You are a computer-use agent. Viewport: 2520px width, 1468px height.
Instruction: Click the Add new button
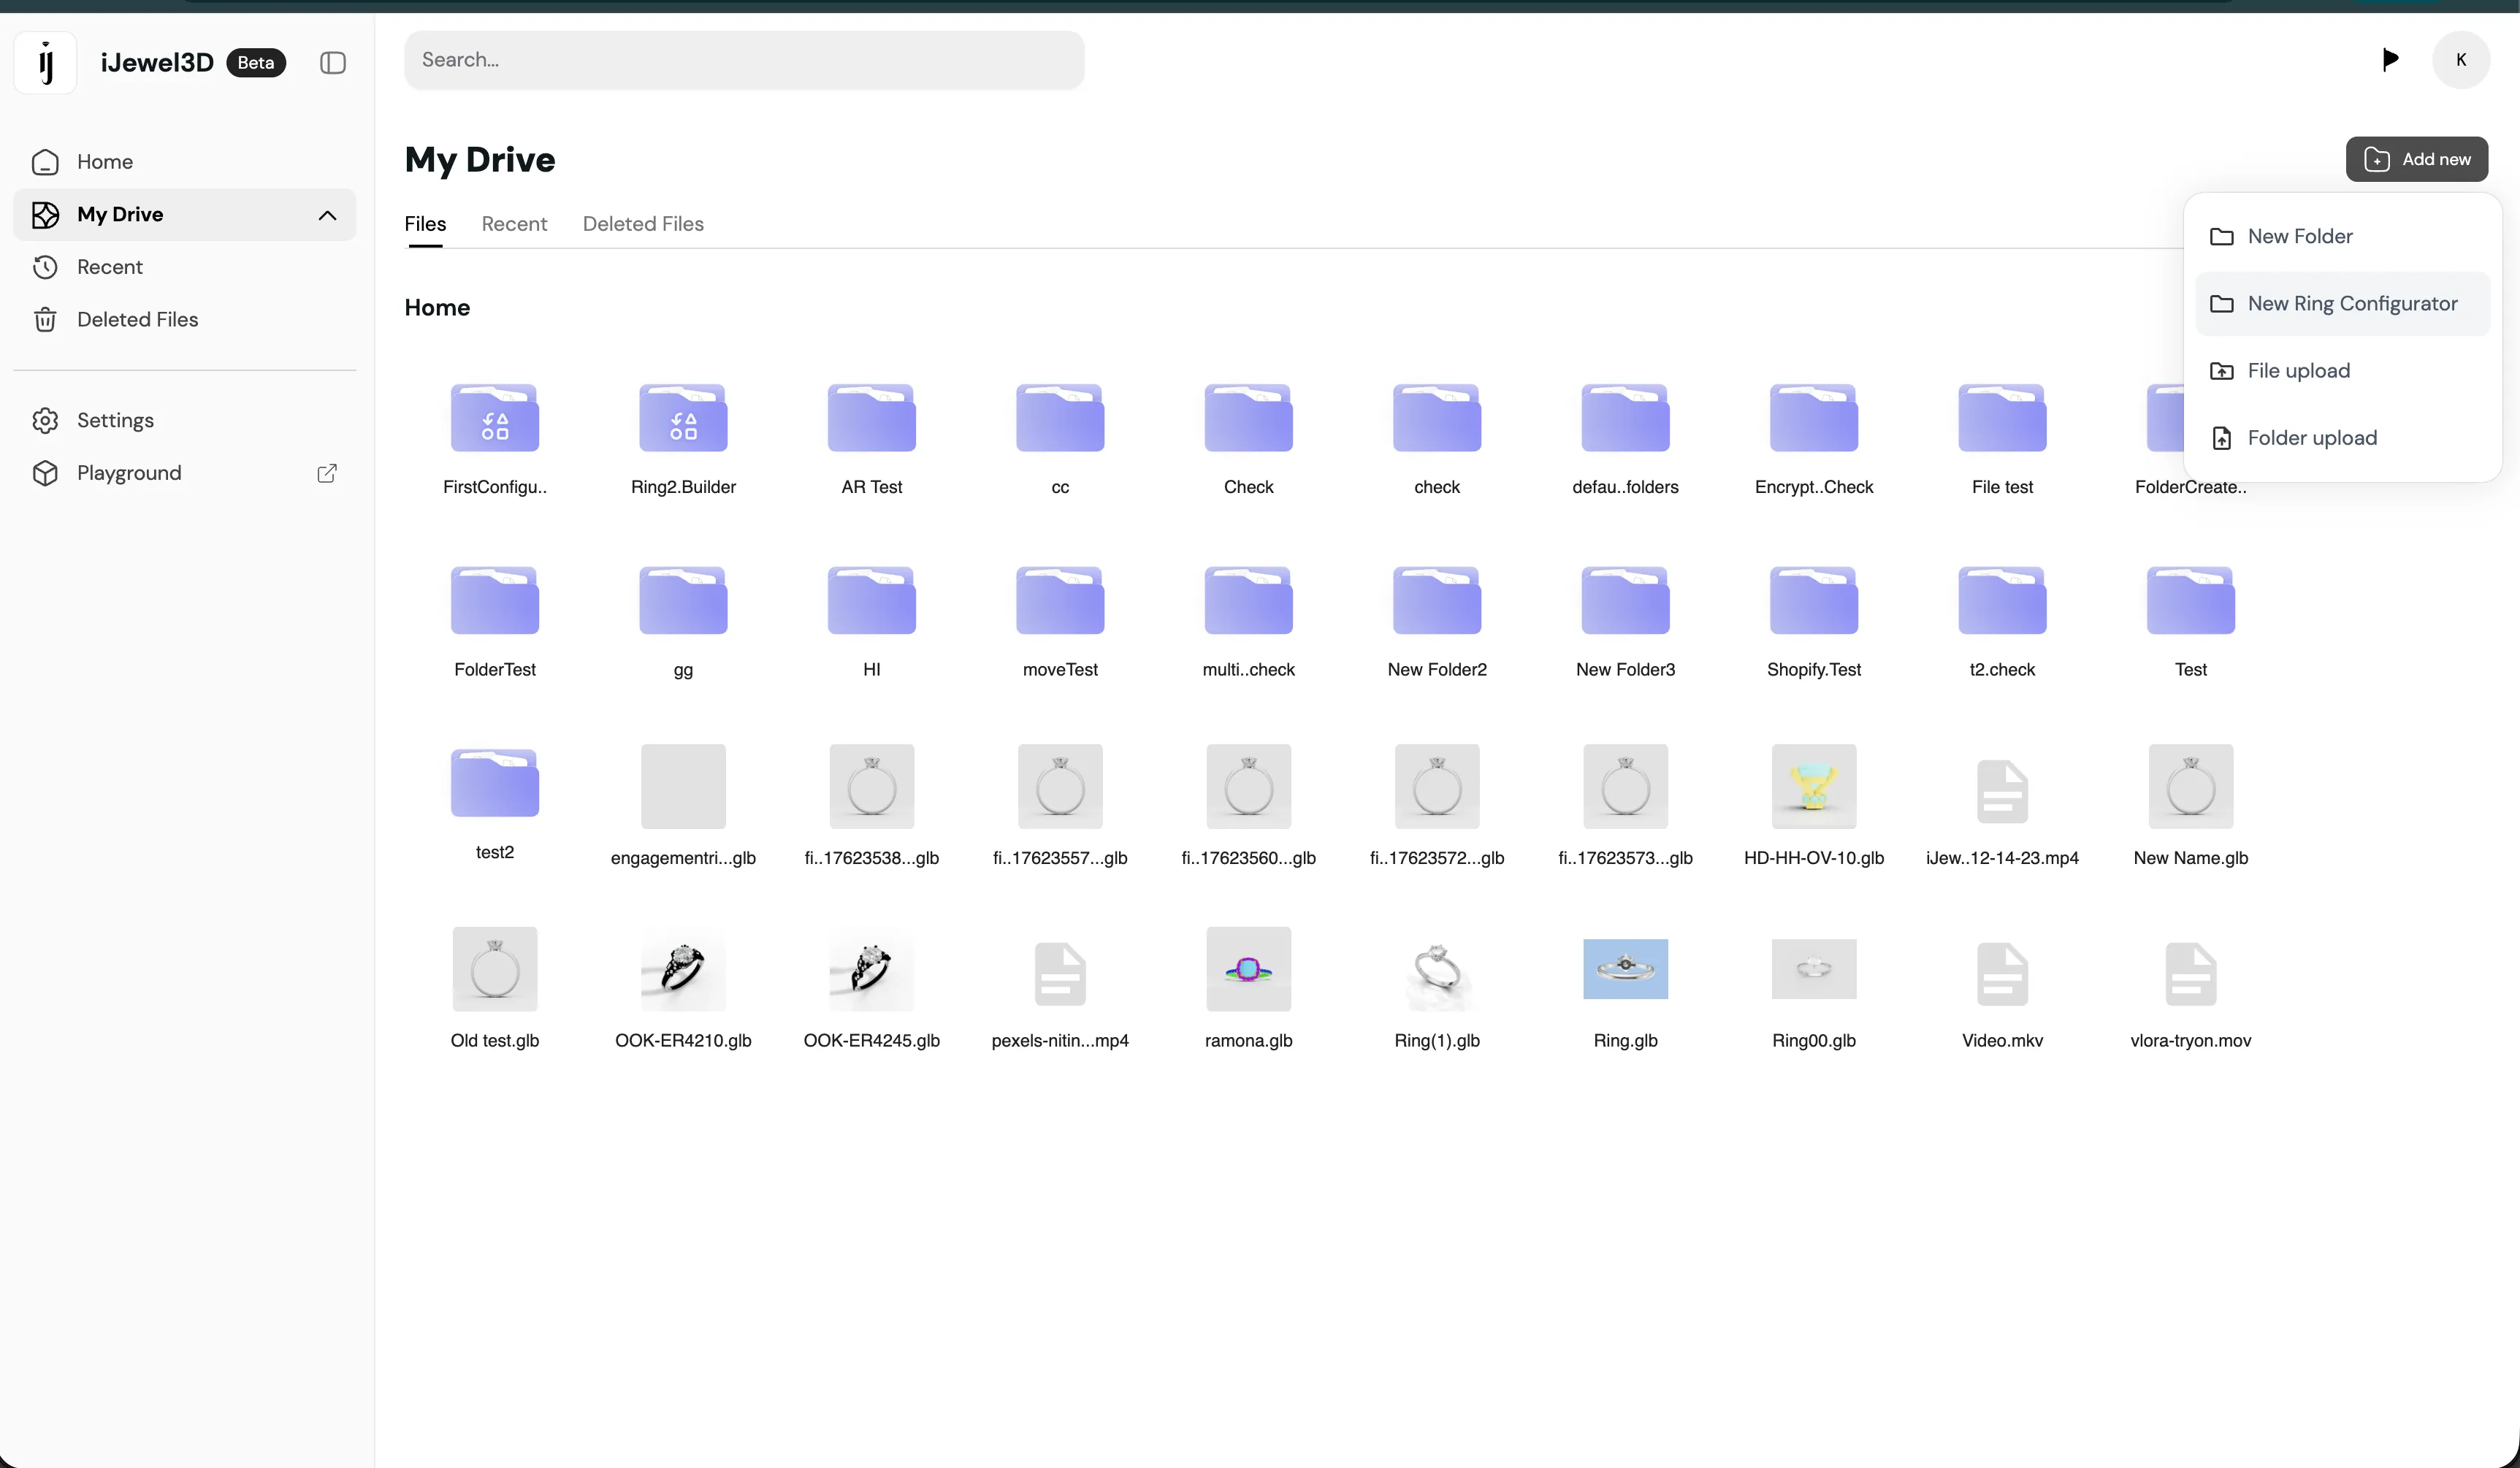2416,159
